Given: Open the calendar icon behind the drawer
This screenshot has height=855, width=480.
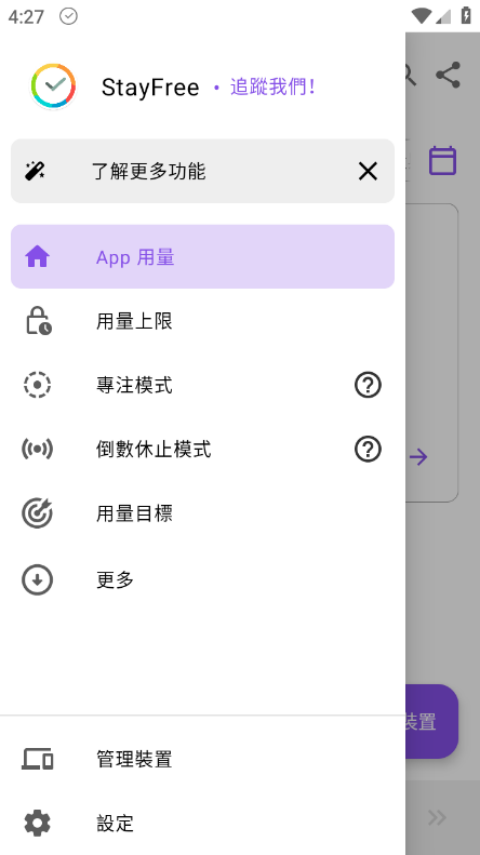Looking at the screenshot, I should [442, 160].
